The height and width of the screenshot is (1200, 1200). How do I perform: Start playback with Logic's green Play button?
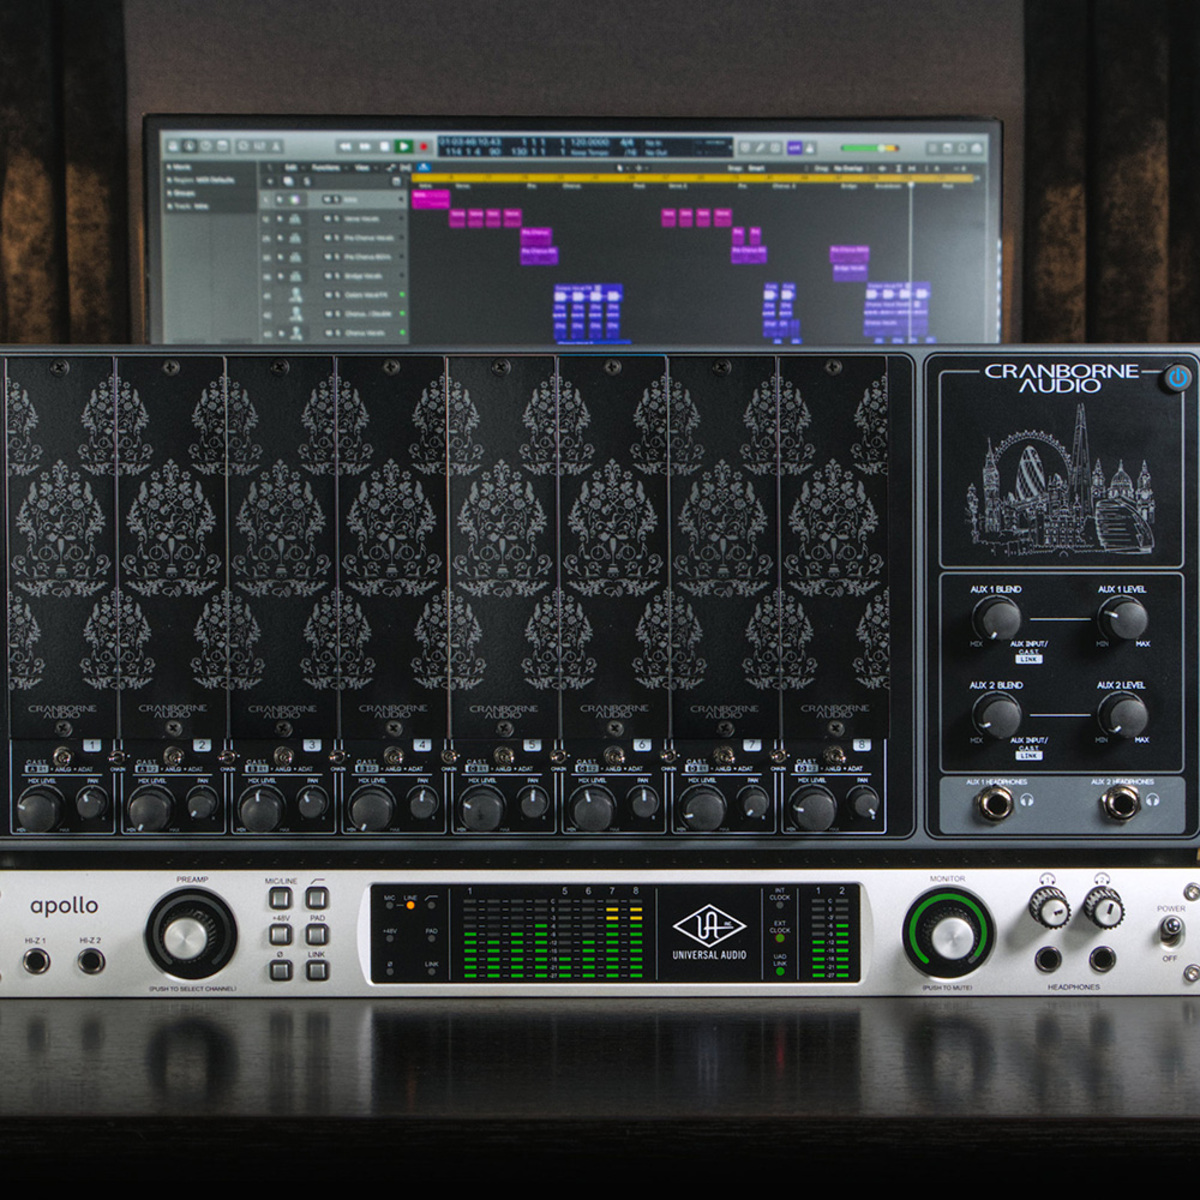403,146
